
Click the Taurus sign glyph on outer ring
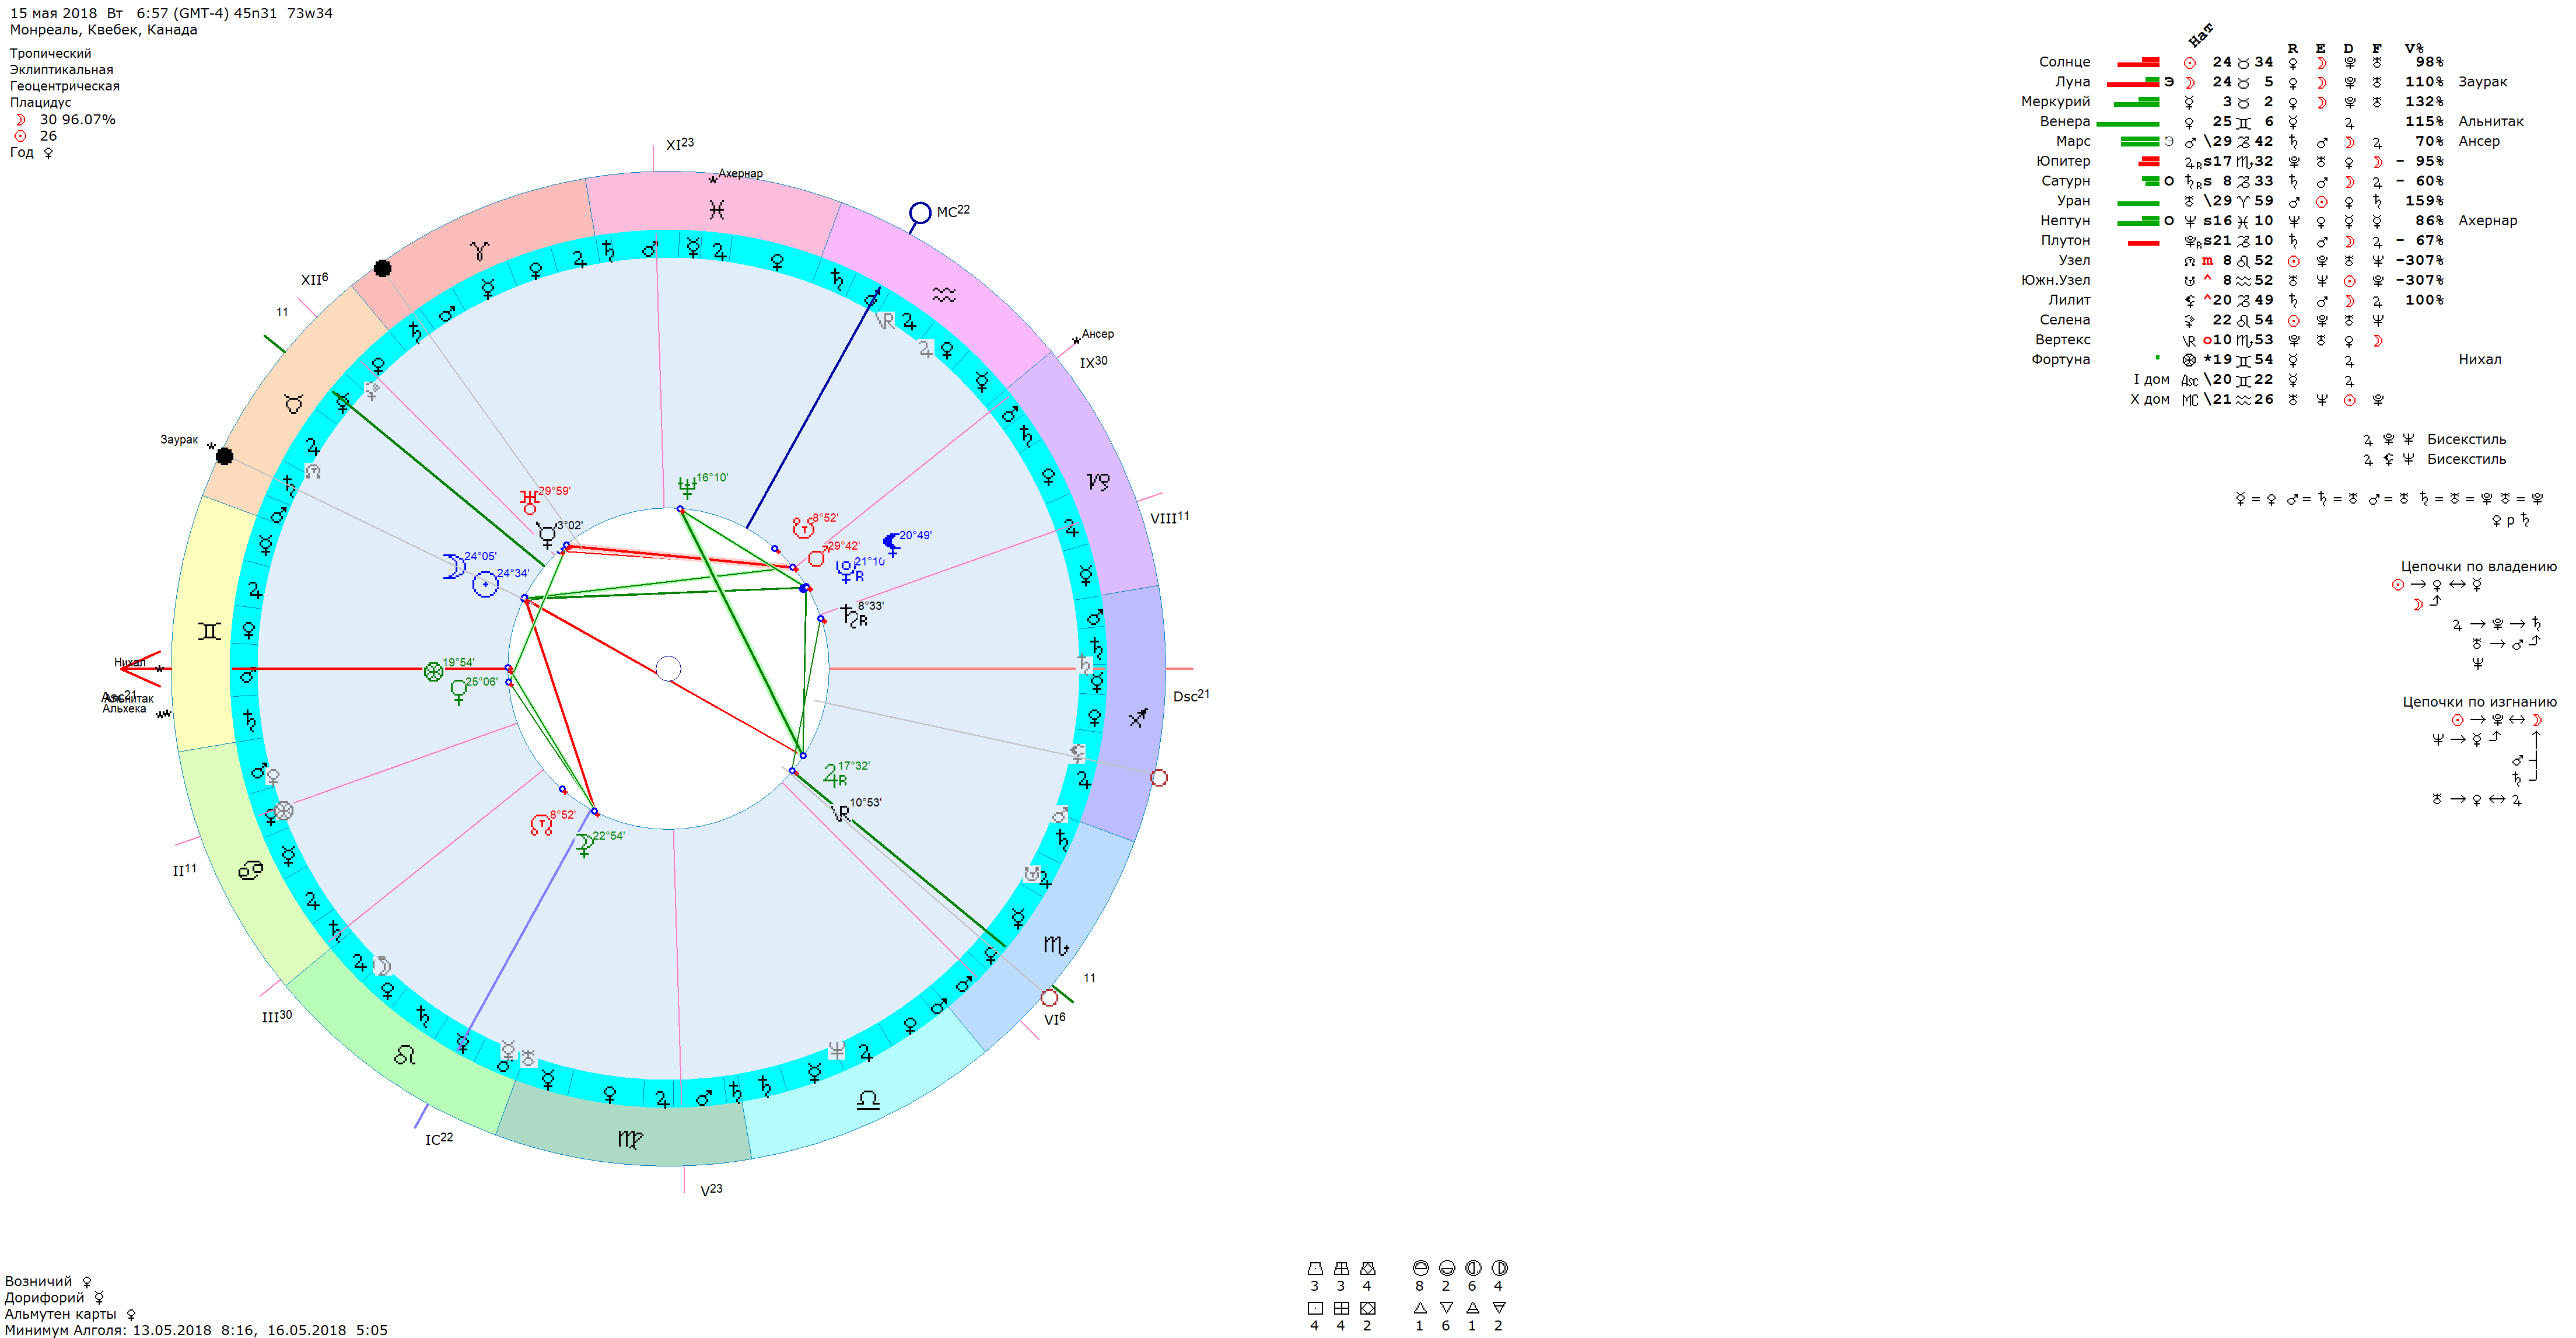(293, 403)
